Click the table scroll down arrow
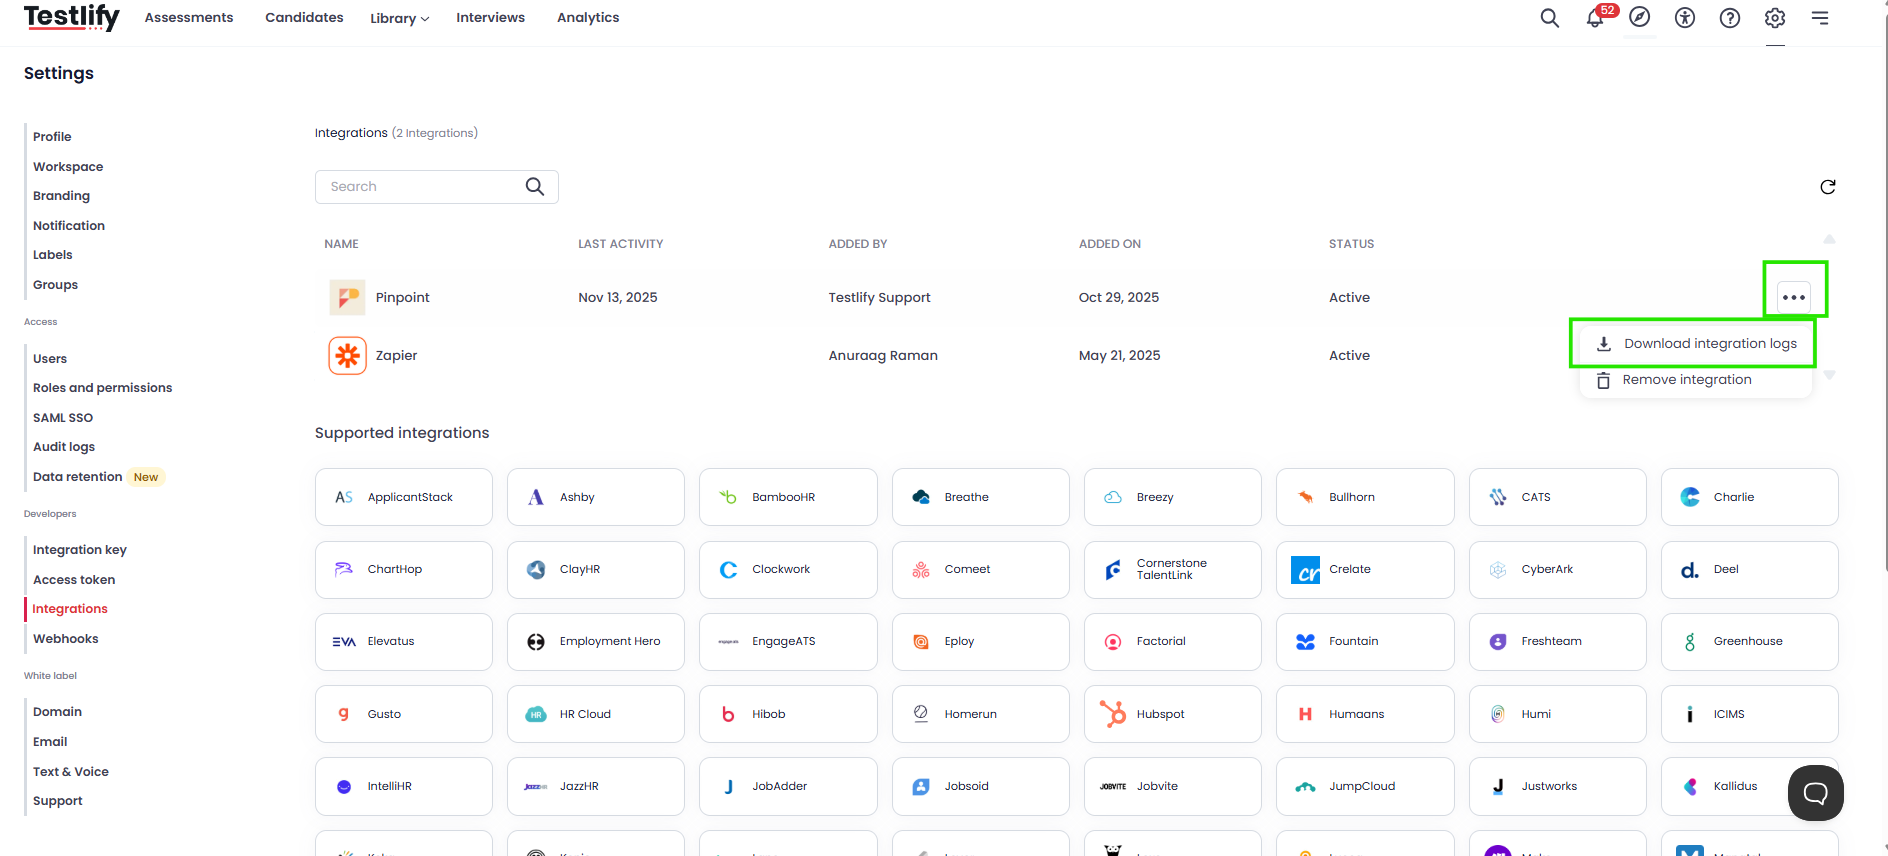This screenshot has width=1888, height=856. click(x=1829, y=375)
